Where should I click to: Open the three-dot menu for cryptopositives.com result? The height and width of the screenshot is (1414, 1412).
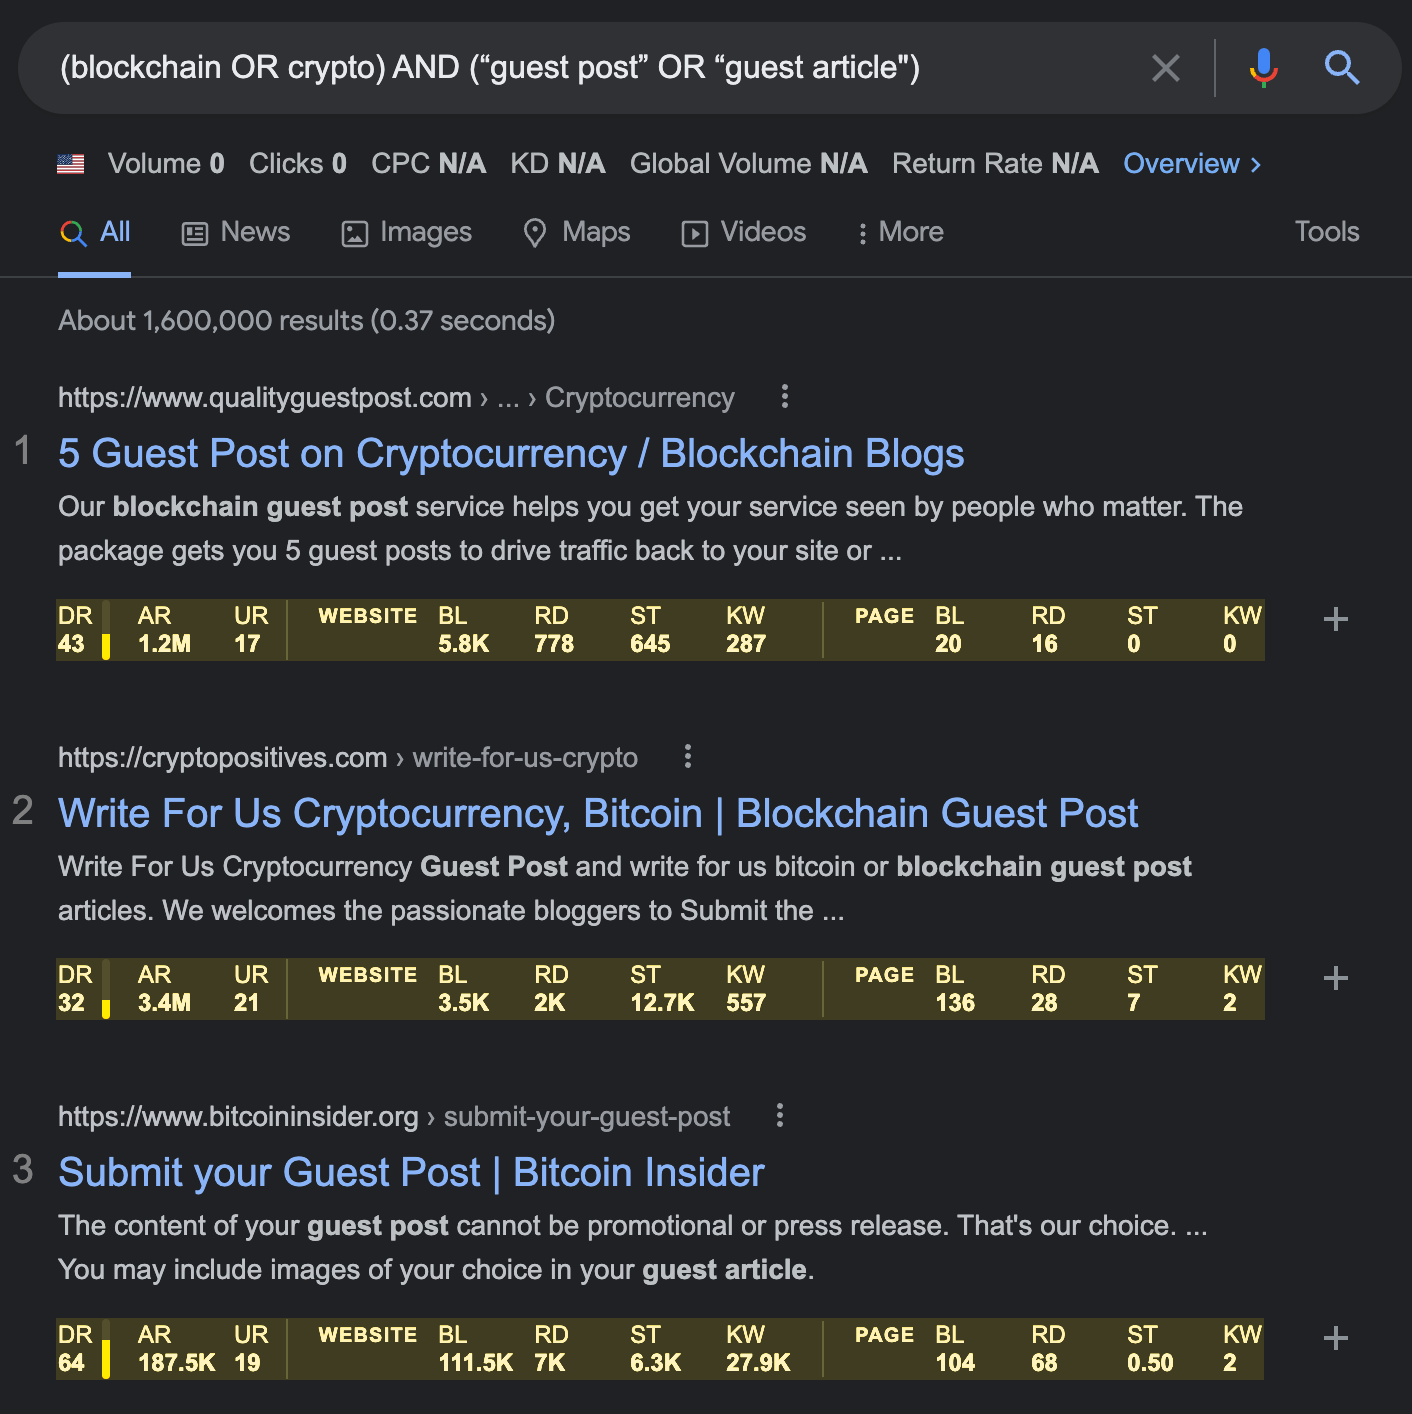[x=688, y=757]
